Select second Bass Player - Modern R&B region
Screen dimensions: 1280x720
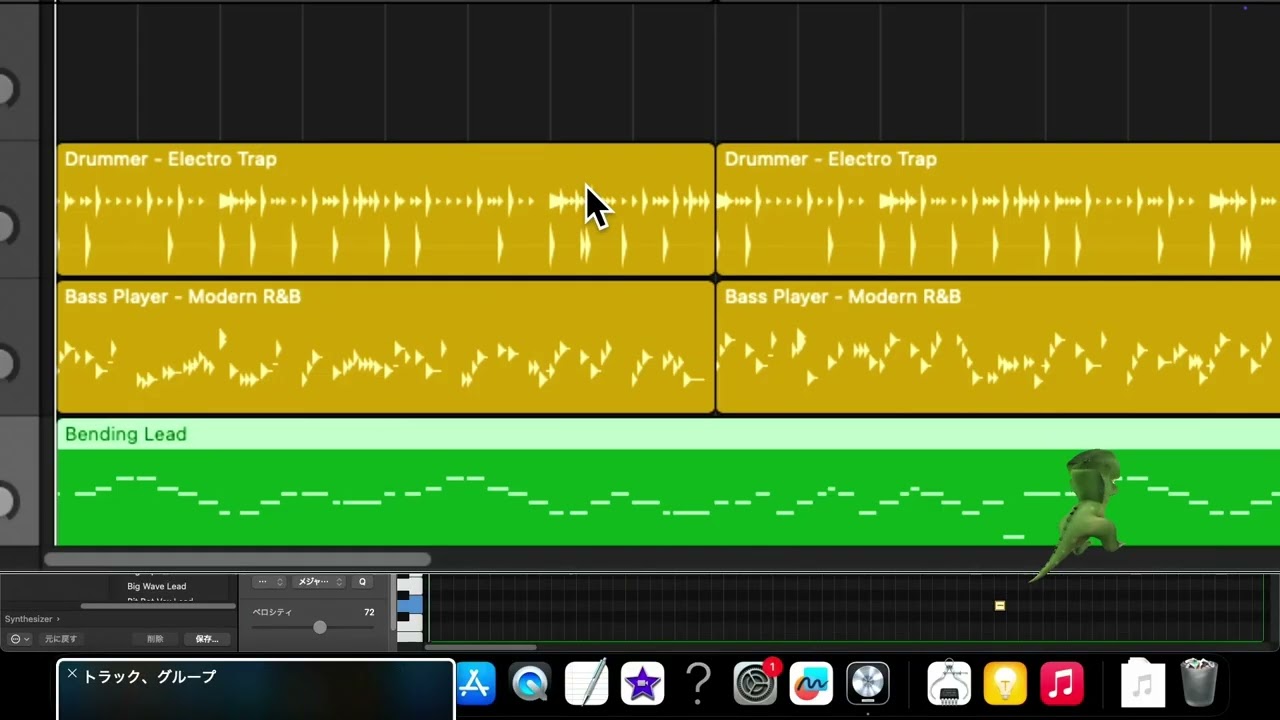998,347
